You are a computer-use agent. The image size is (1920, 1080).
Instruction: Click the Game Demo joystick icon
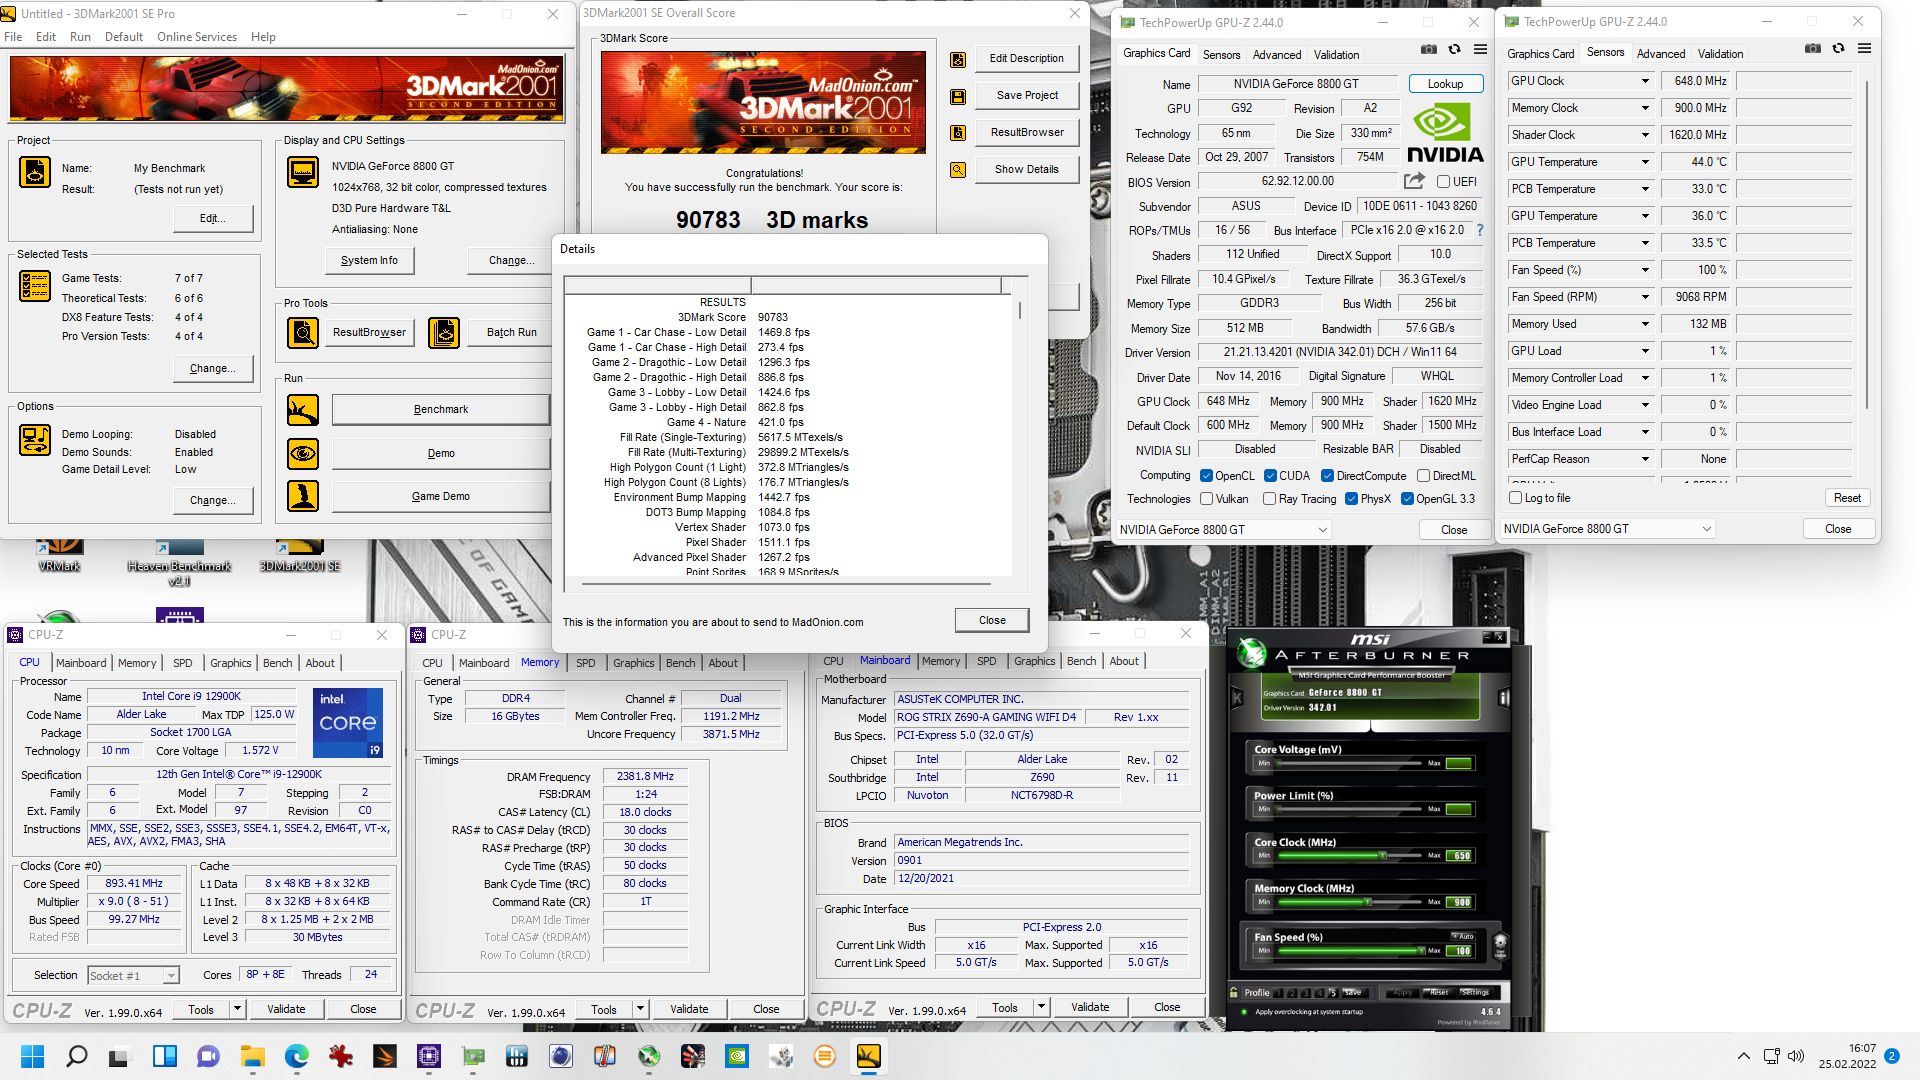pyautogui.click(x=303, y=496)
